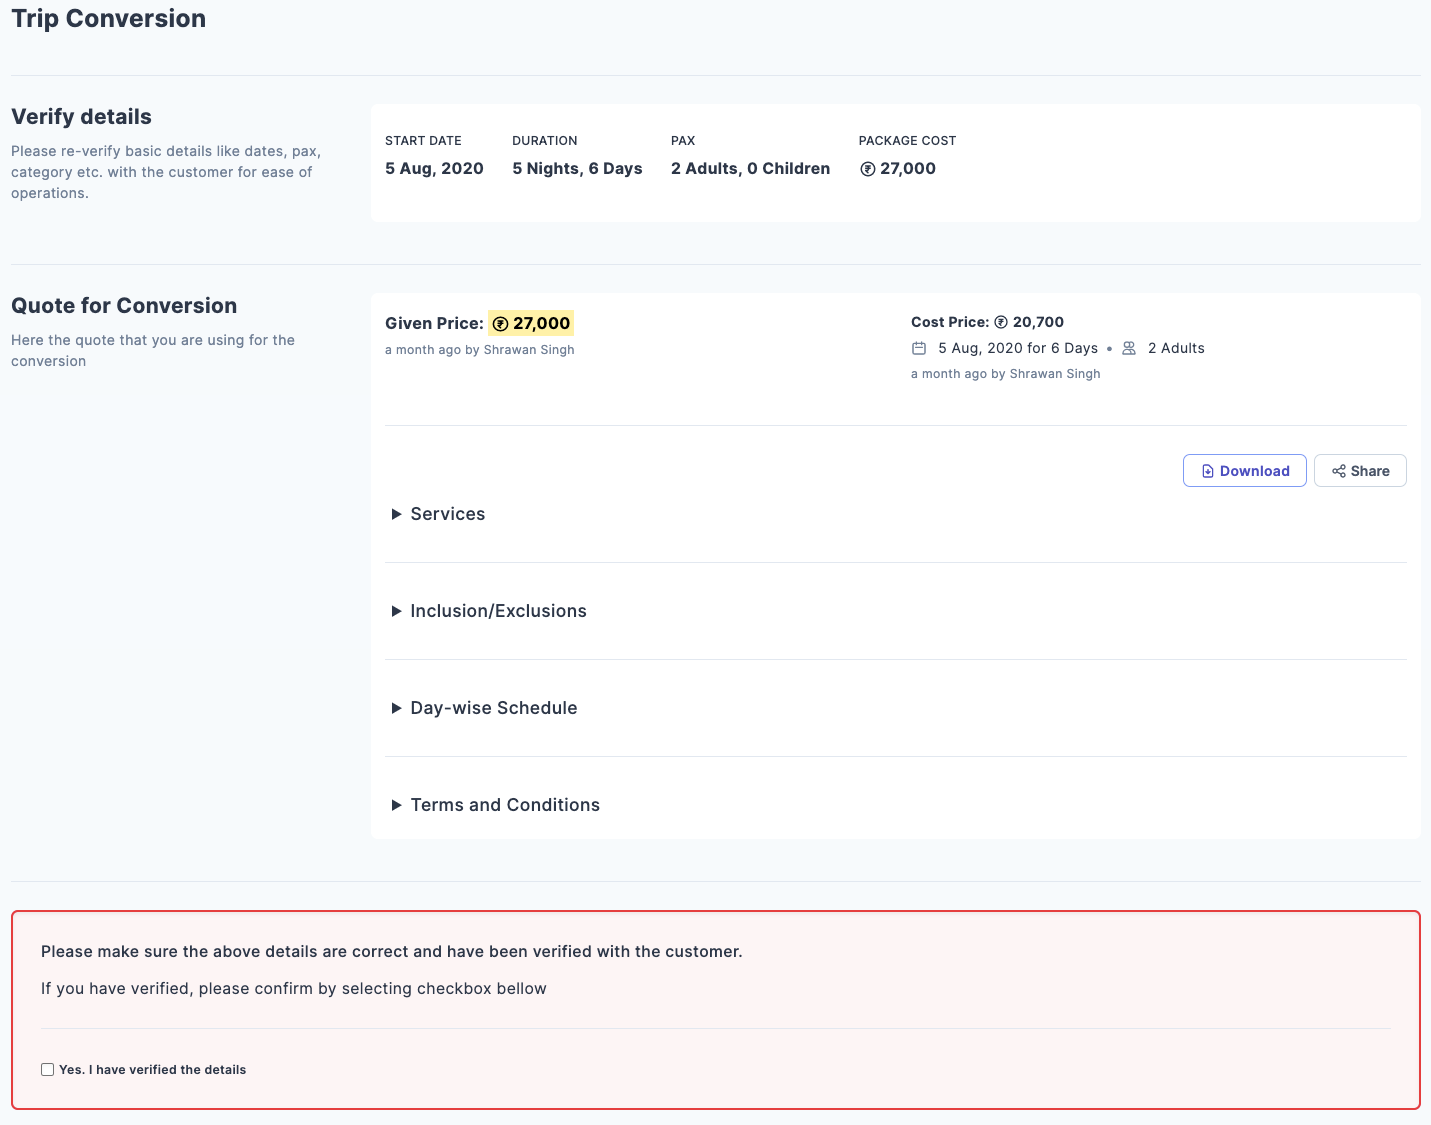Screen dimensions: 1431x1125
Task: Click the Services disclosure triangle icon
Action: click(397, 513)
